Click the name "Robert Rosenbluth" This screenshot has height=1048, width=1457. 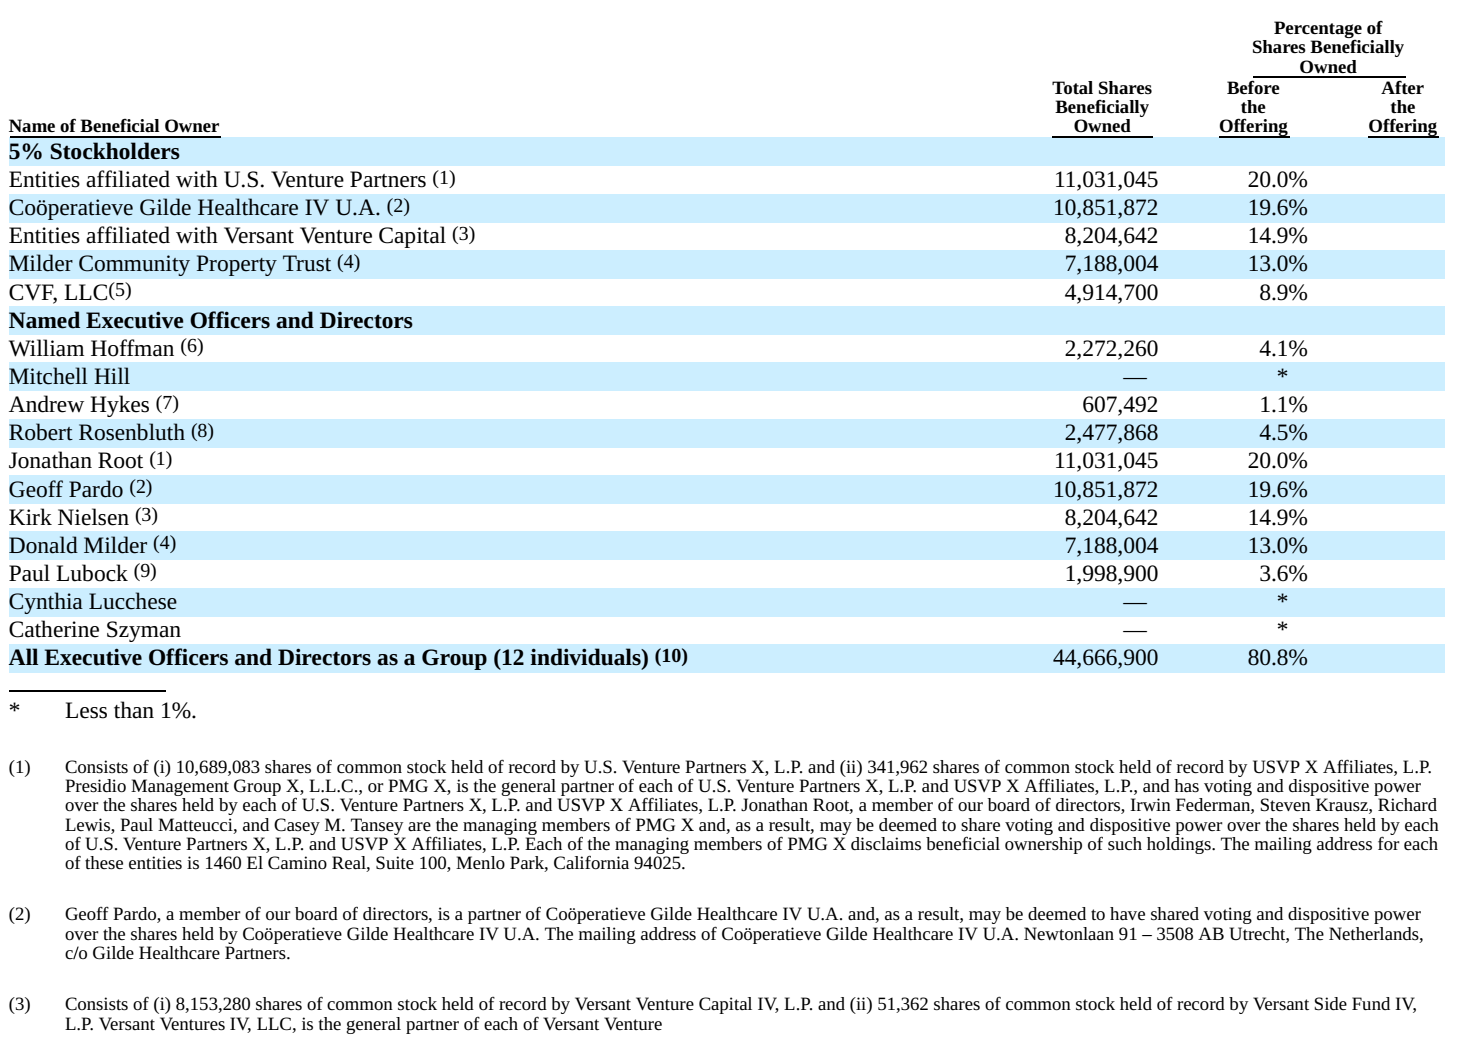pos(97,433)
